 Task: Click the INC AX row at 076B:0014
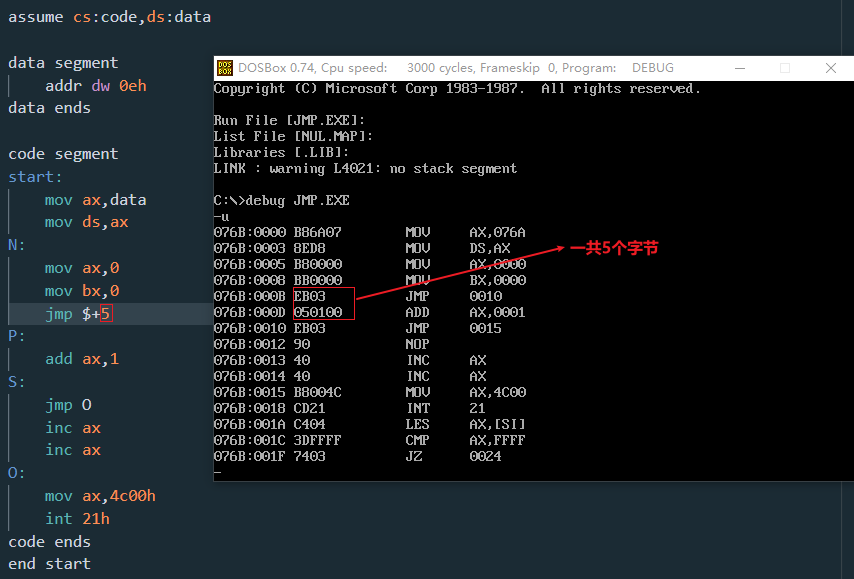pyautogui.click(x=350, y=376)
